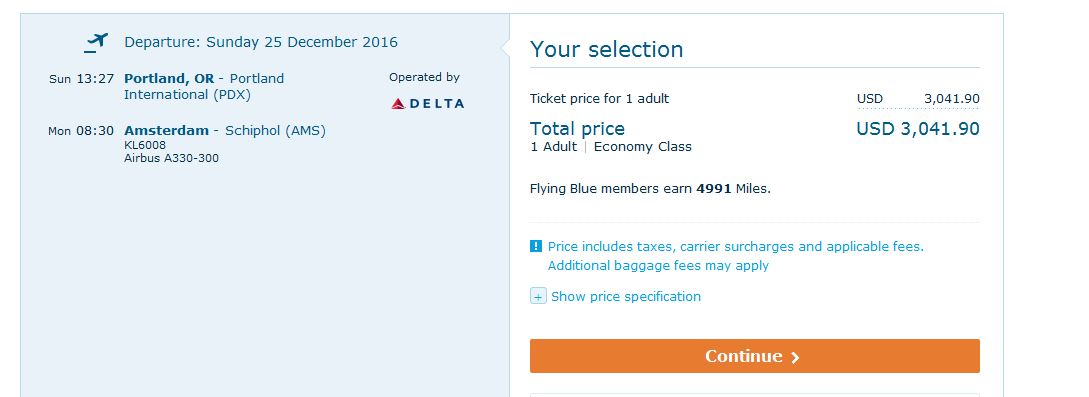Screen dimensions: 1089x397
Task: Click the Airbus A330-300 aircraft label
Action: (172, 158)
